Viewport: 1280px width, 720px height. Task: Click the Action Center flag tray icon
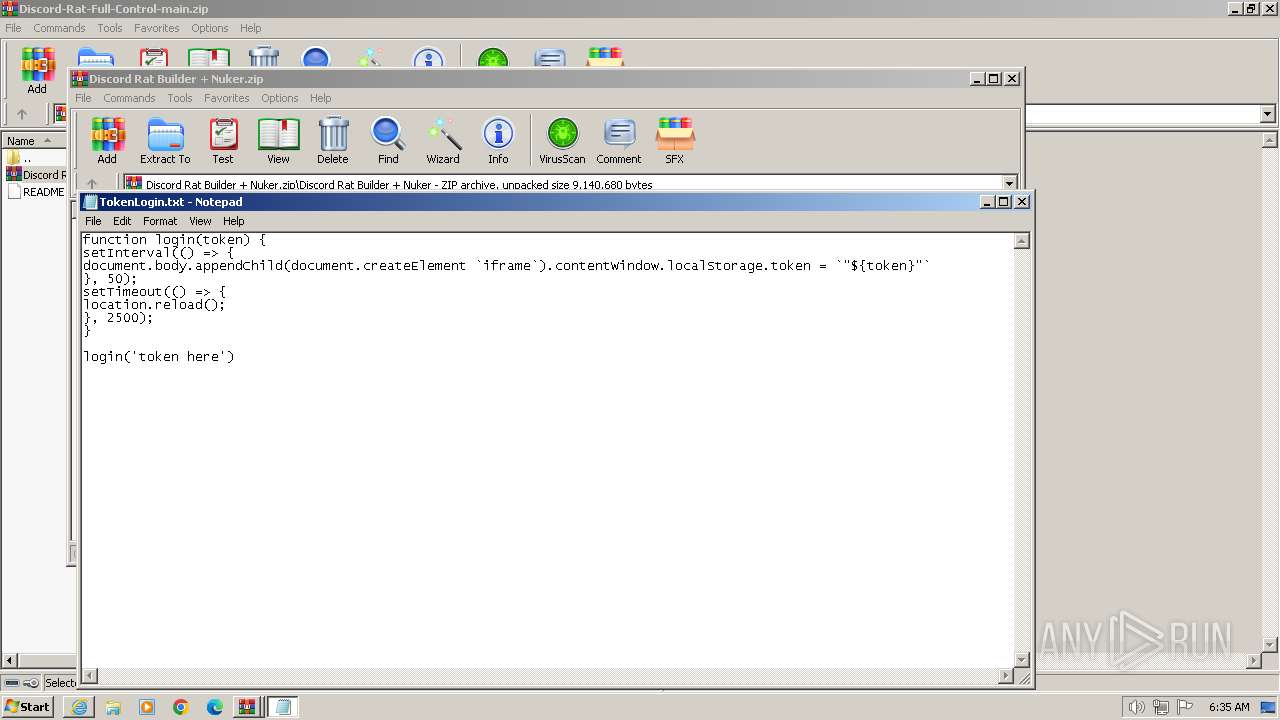(1184, 707)
